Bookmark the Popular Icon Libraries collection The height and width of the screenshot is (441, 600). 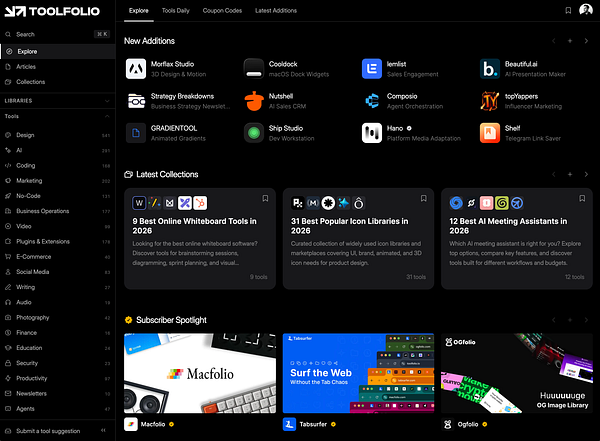(x=424, y=198)
